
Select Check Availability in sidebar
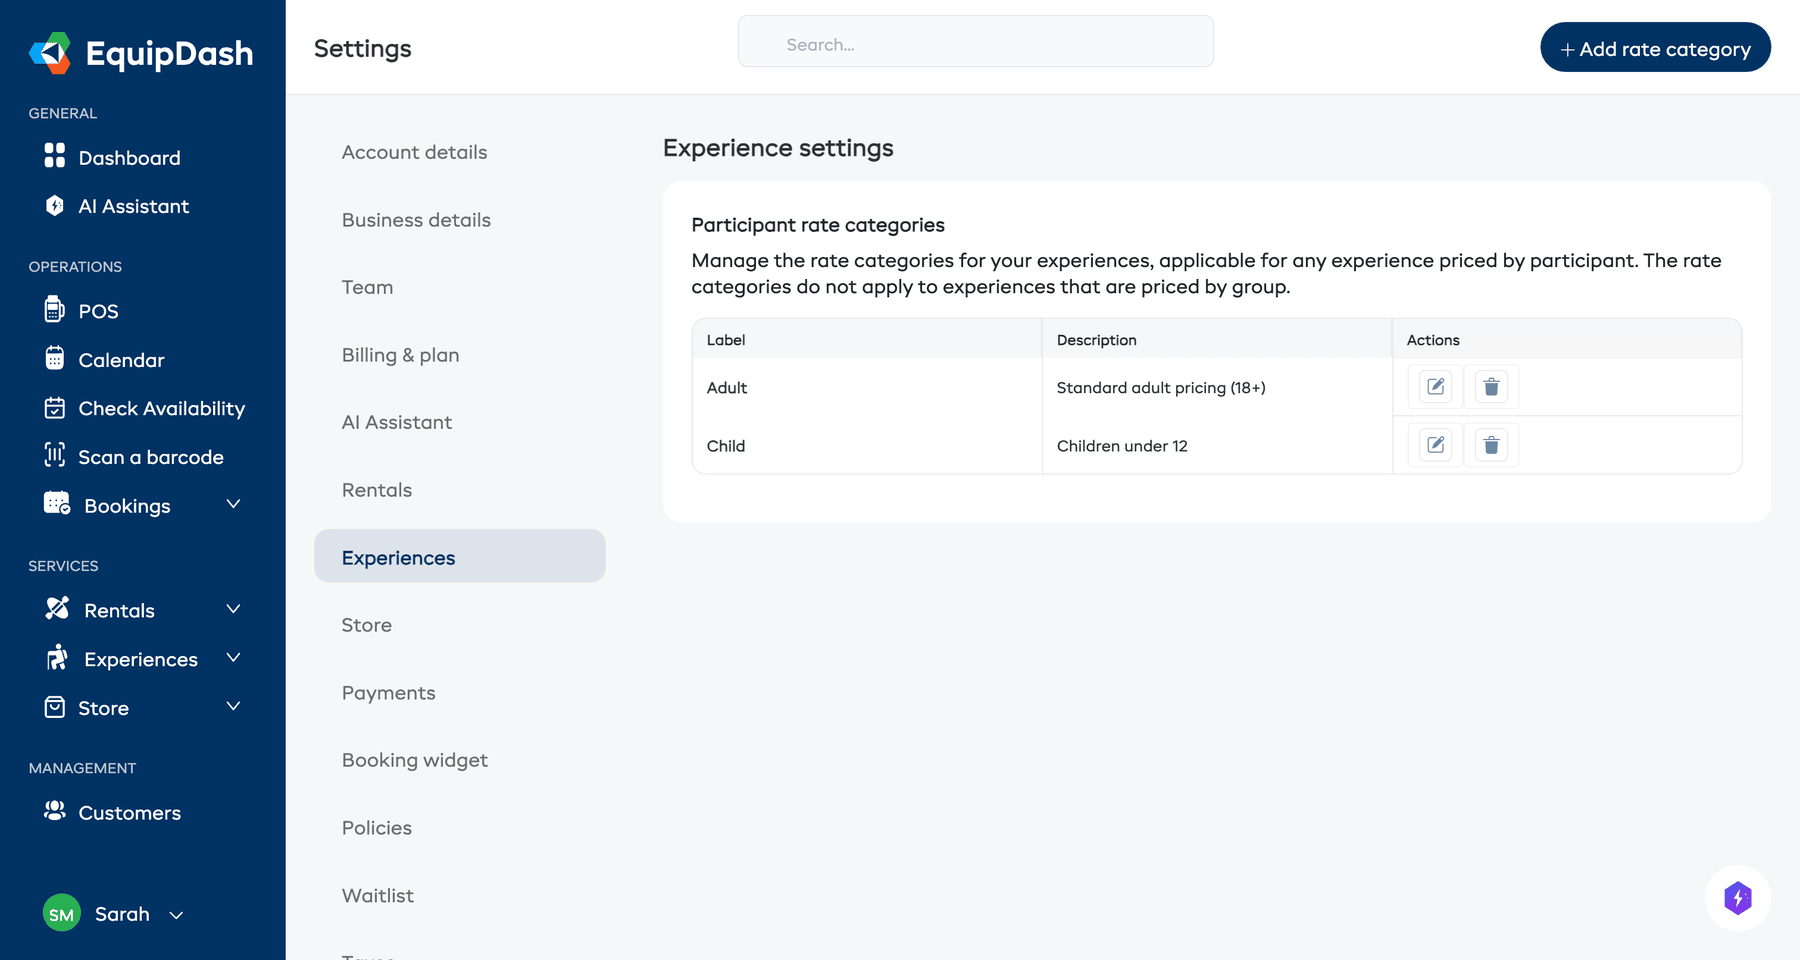tap(161, 408)
